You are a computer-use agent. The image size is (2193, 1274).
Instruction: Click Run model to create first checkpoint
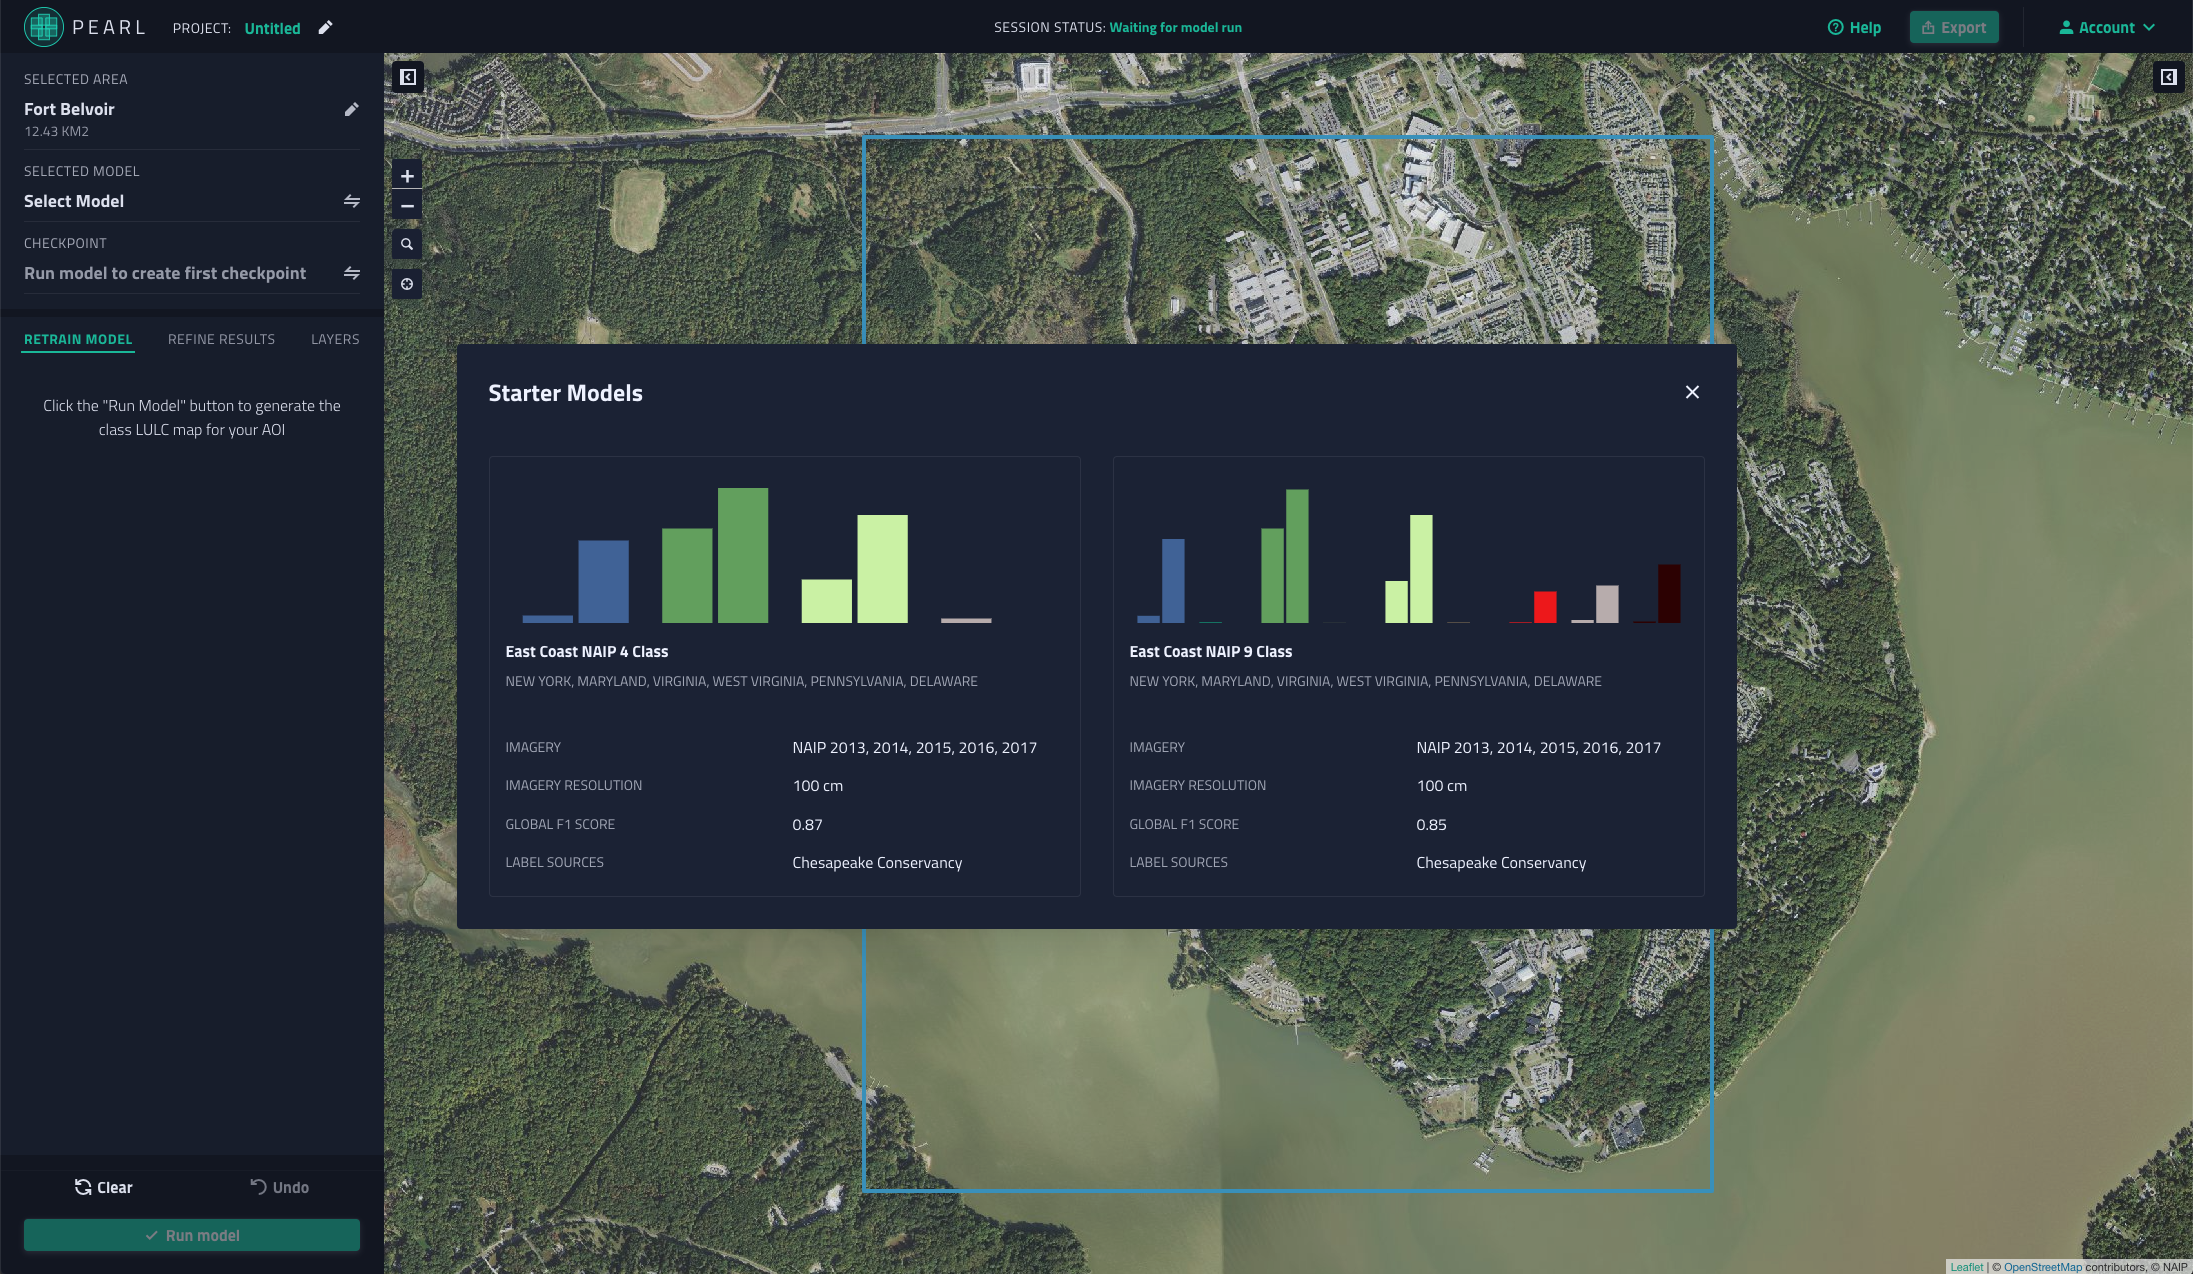(165, 273)
